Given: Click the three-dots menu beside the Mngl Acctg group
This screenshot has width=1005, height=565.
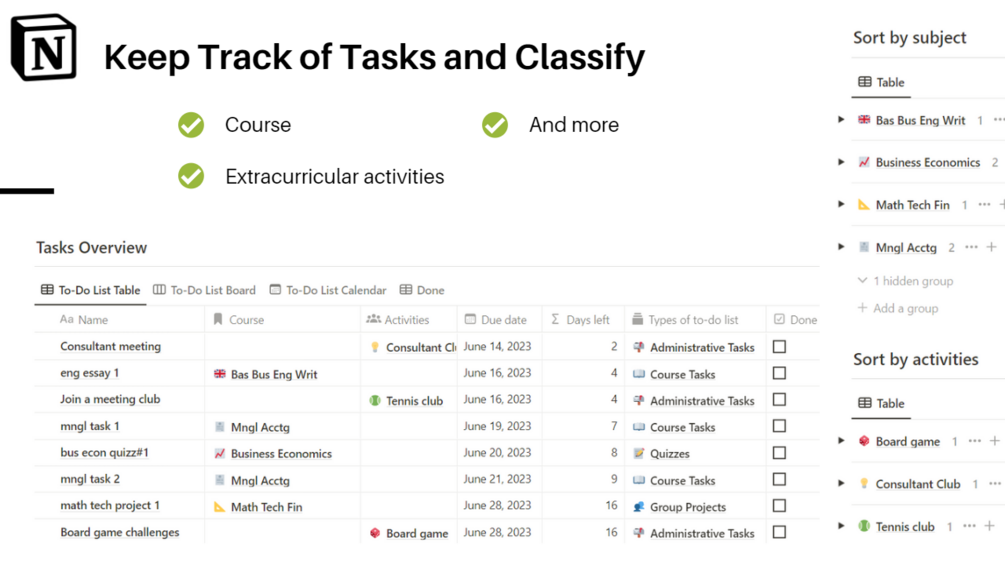Looking at the screenshot, I should [971, 247].
